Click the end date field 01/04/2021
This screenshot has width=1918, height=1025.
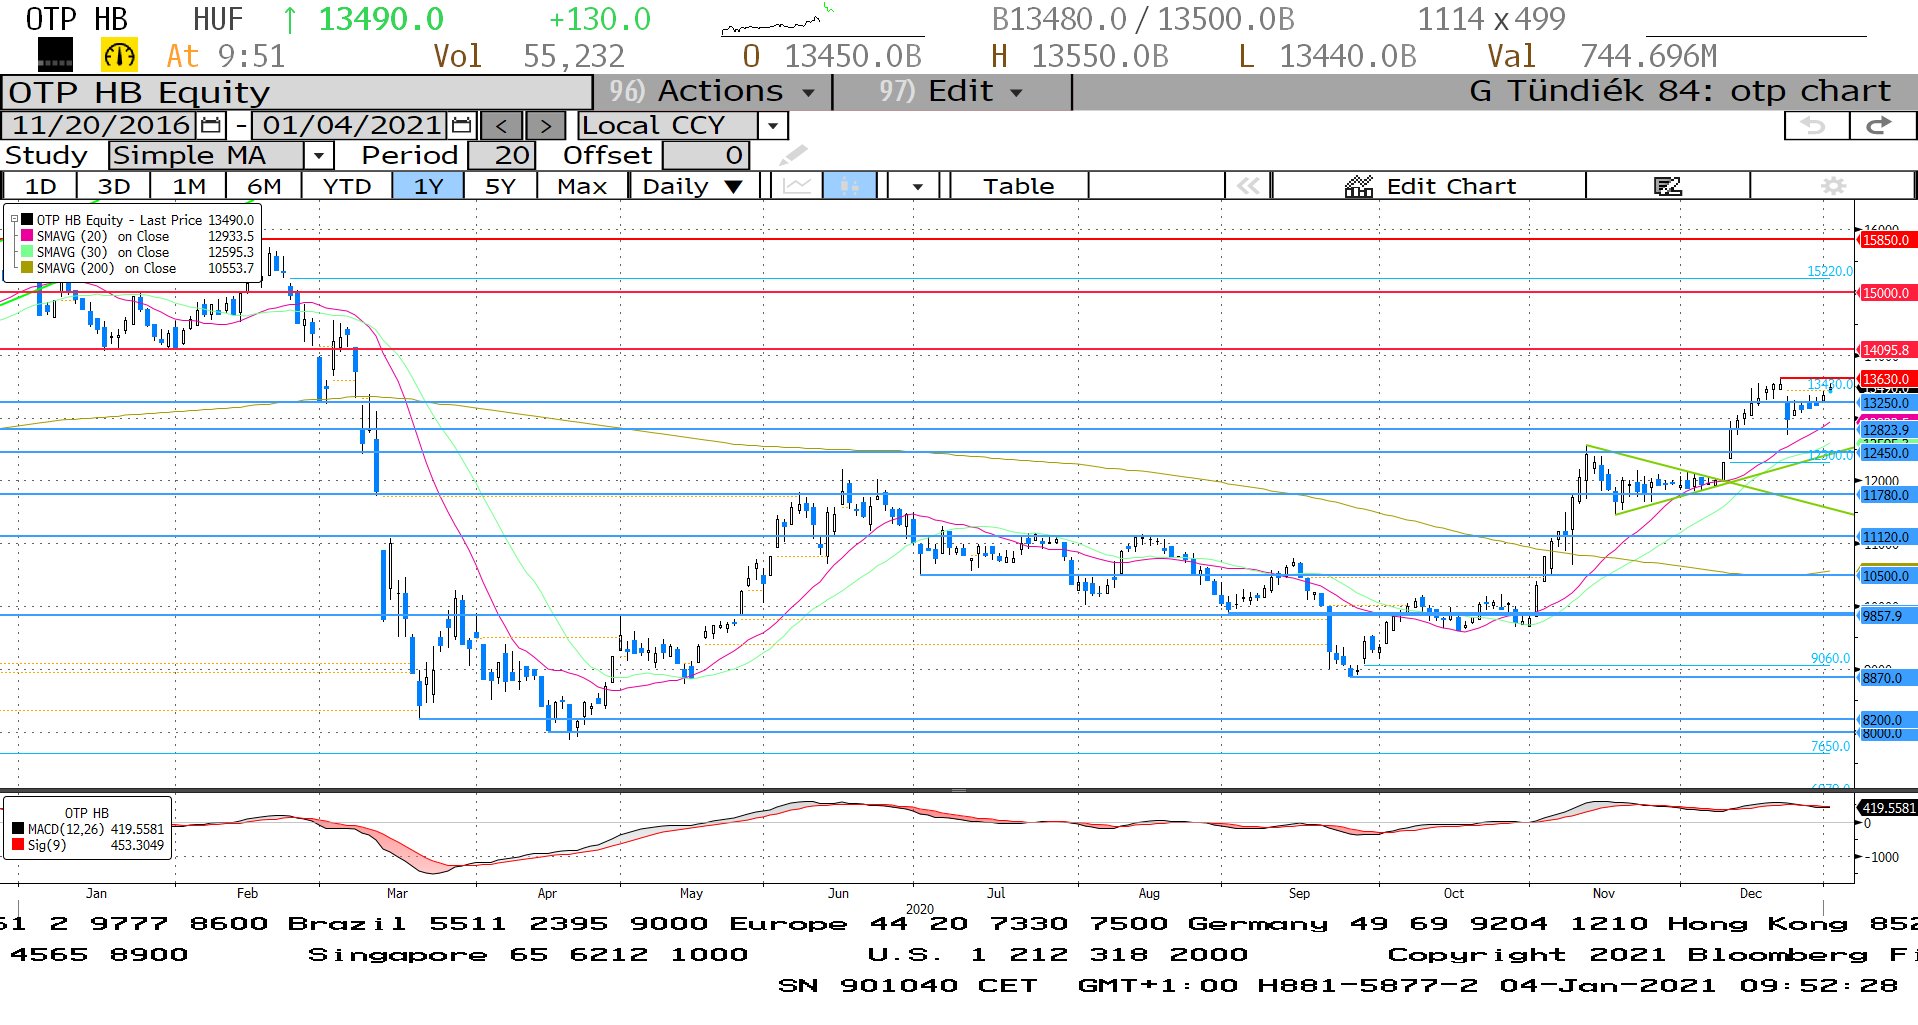[351, 125]
